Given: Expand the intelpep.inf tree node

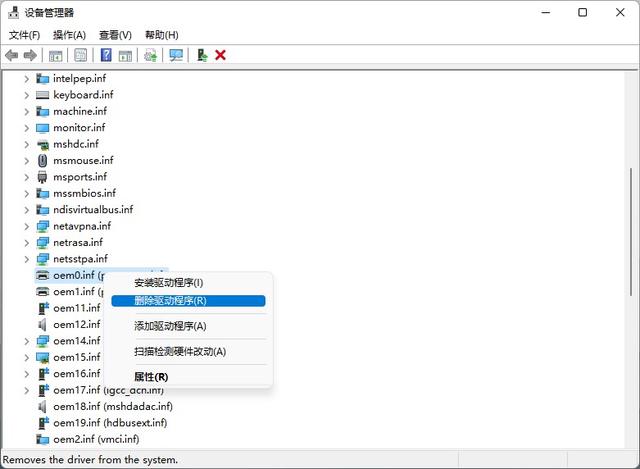Looking at the screenshot, I should click(x=27, y=78).
